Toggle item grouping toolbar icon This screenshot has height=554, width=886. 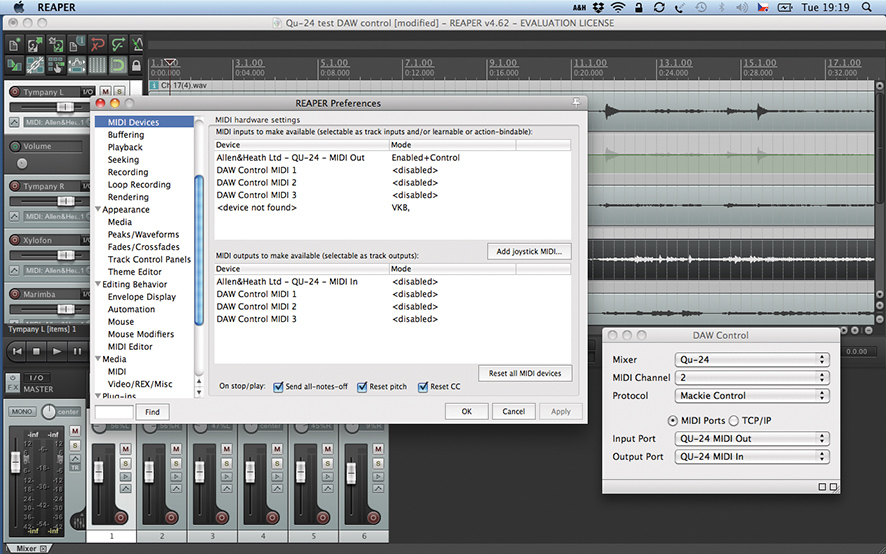(x=36, y=65)
